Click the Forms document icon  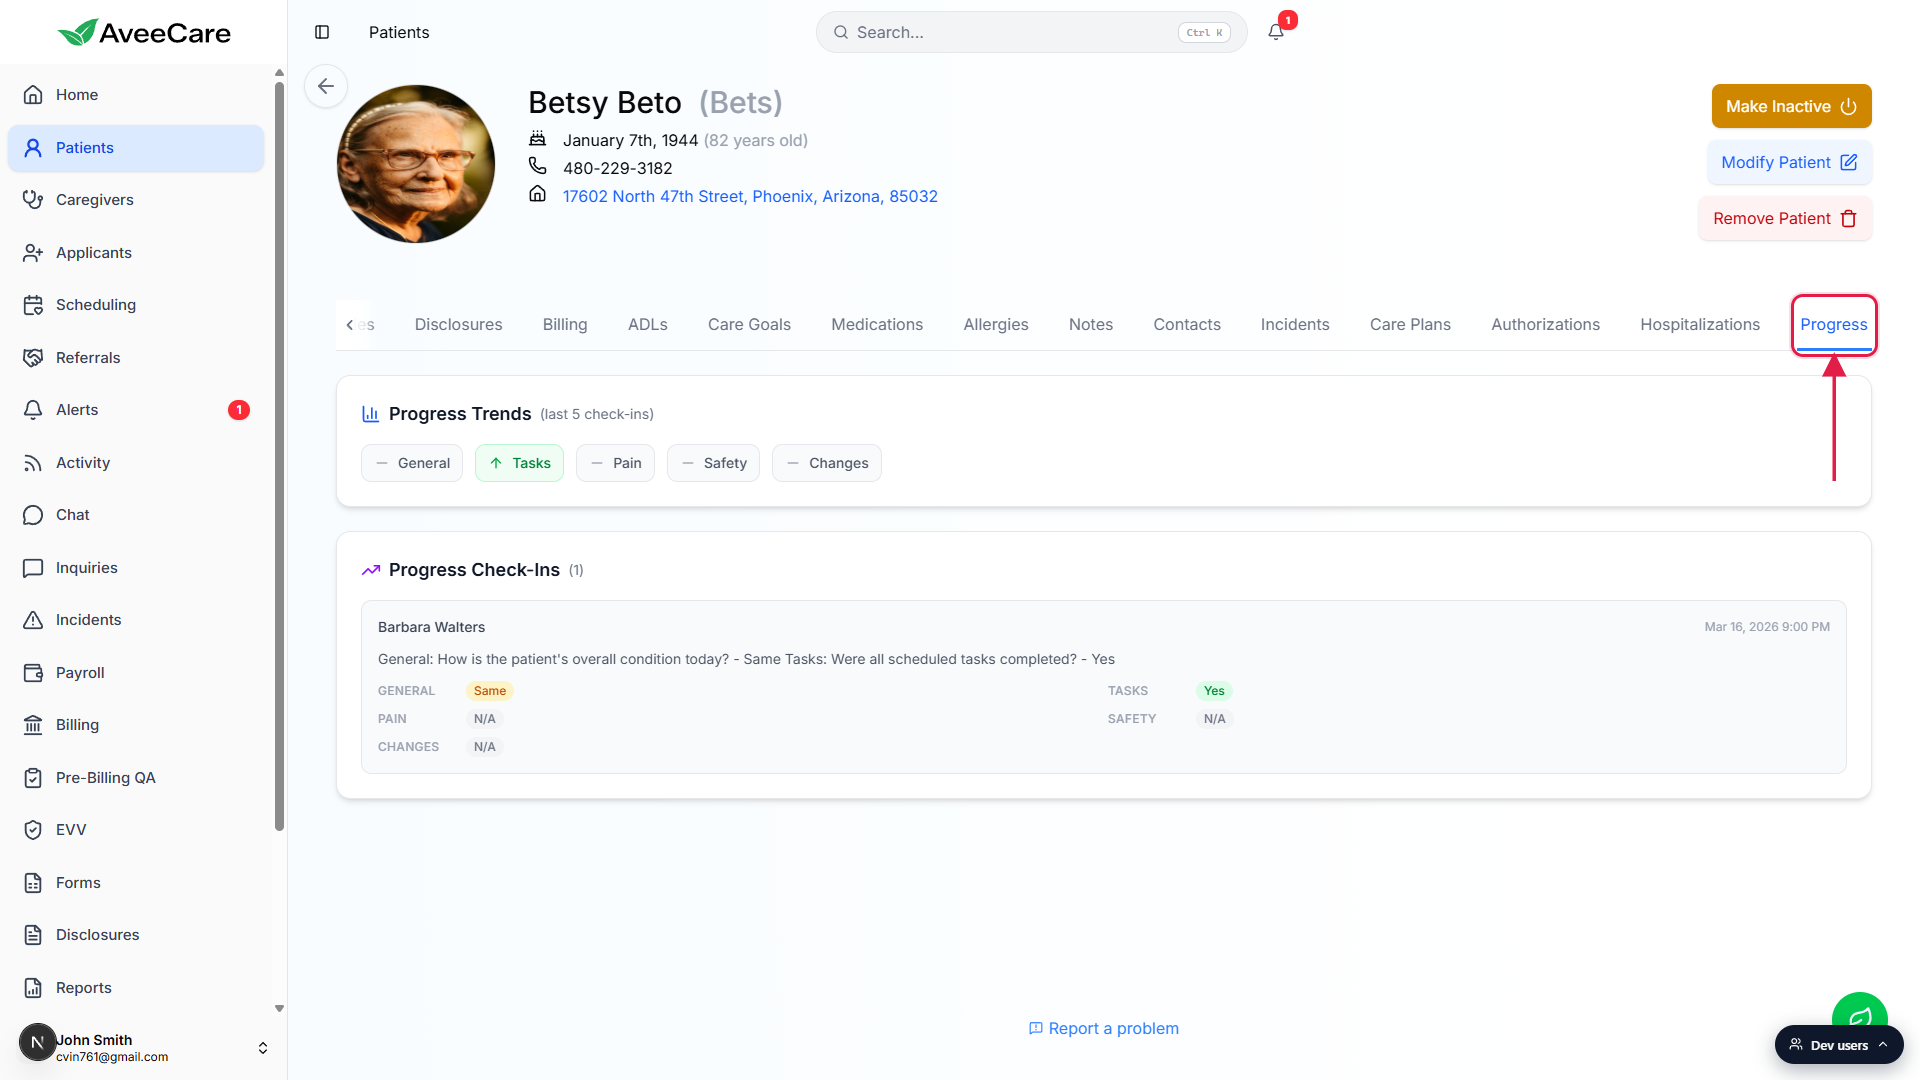click(33, 883)
